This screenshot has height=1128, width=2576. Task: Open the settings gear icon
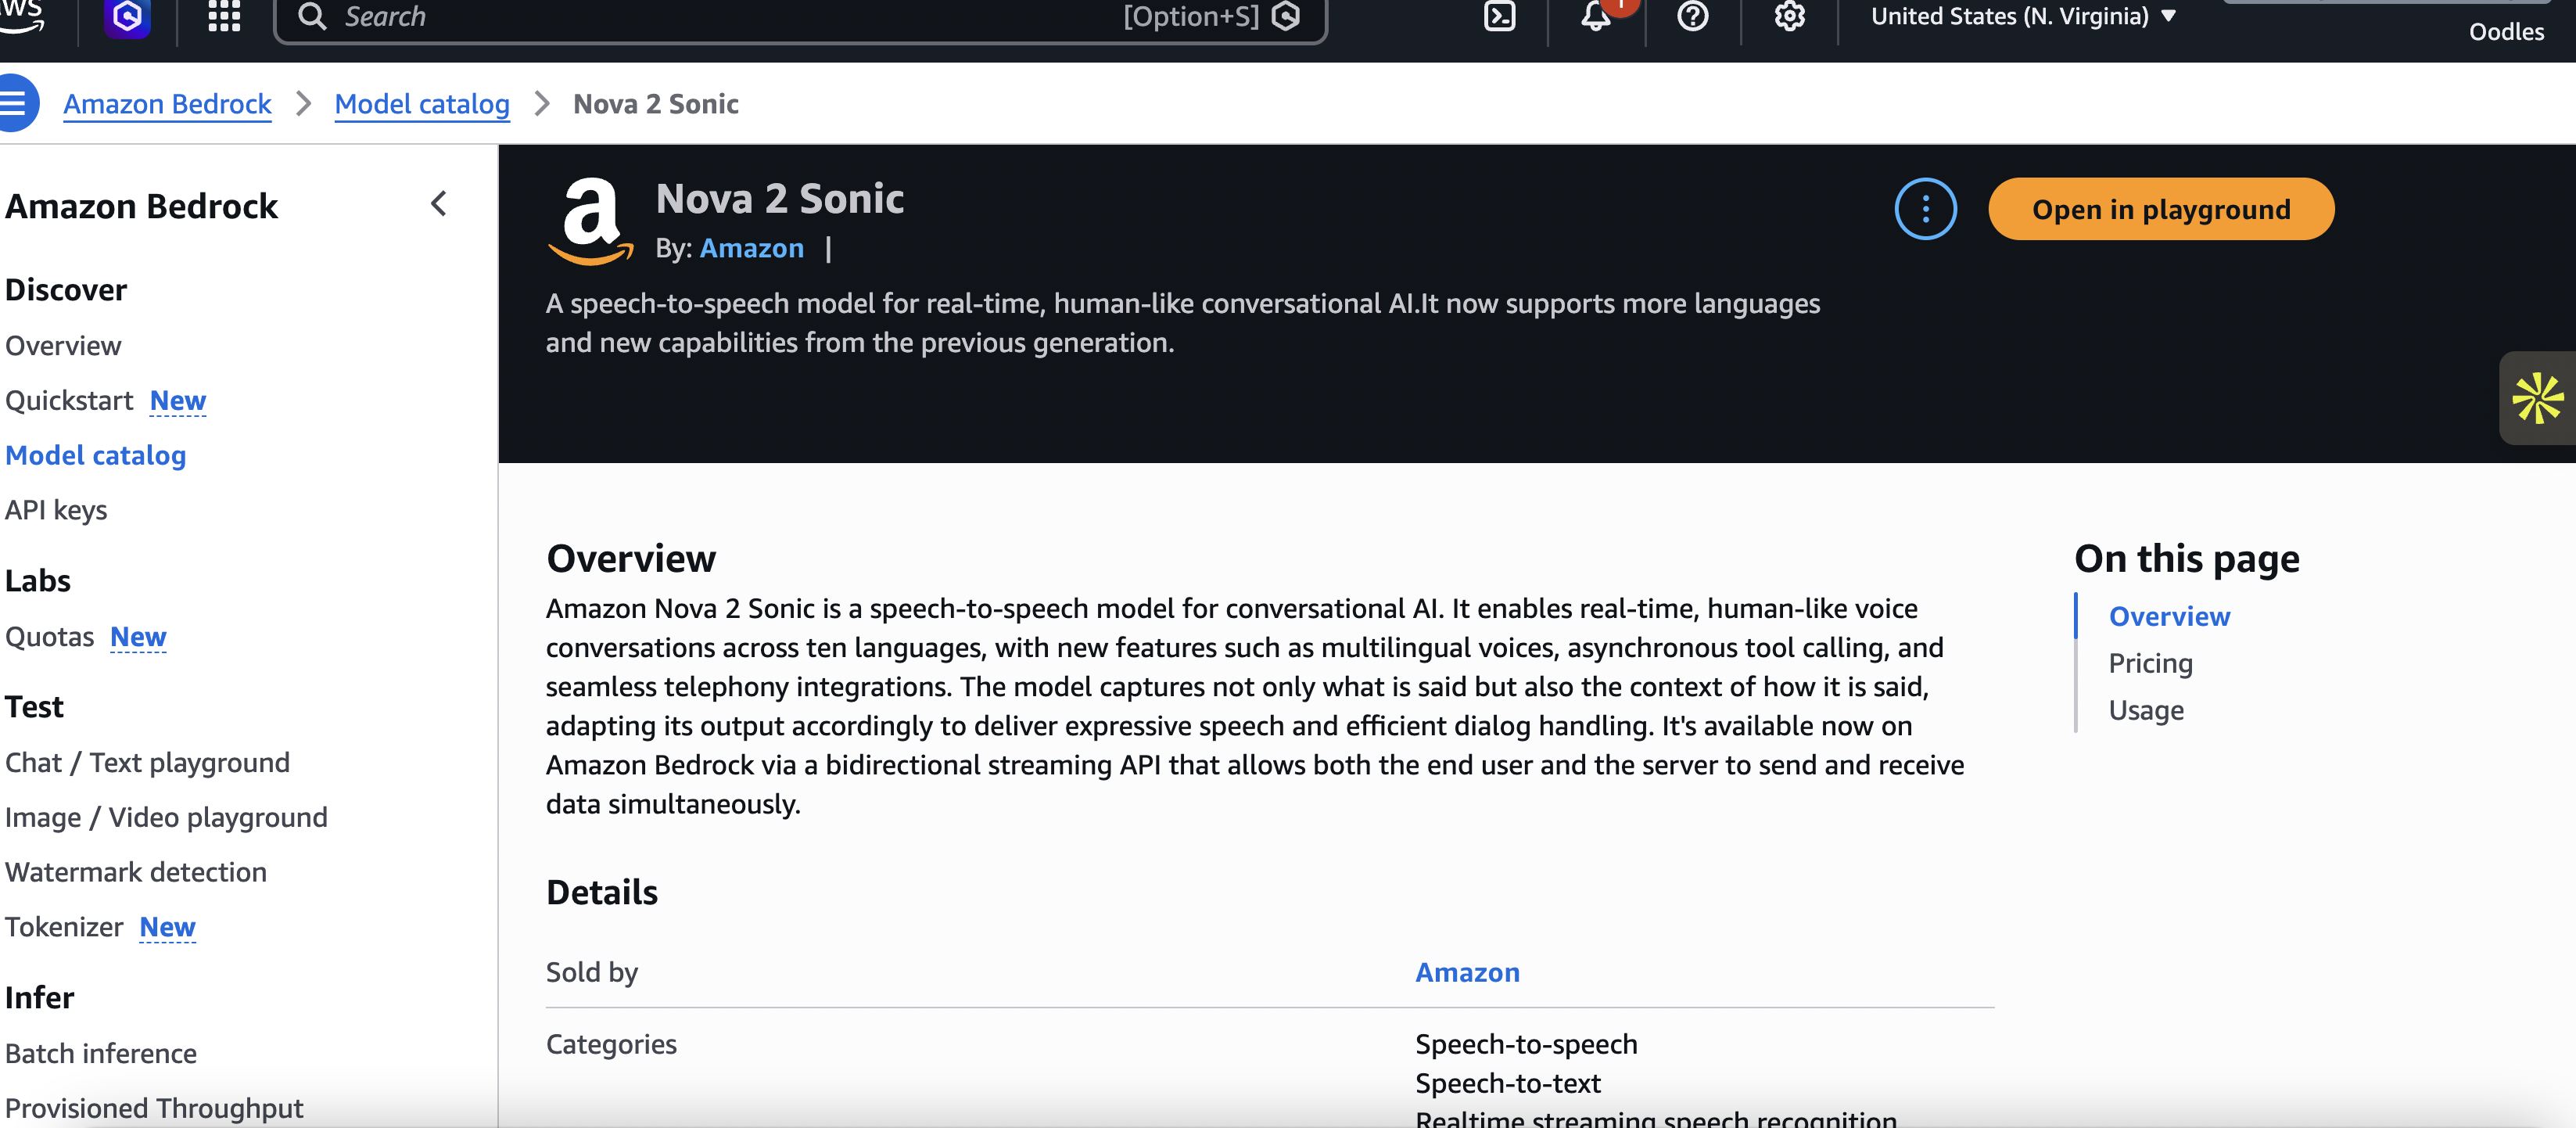coord(1789,16)
